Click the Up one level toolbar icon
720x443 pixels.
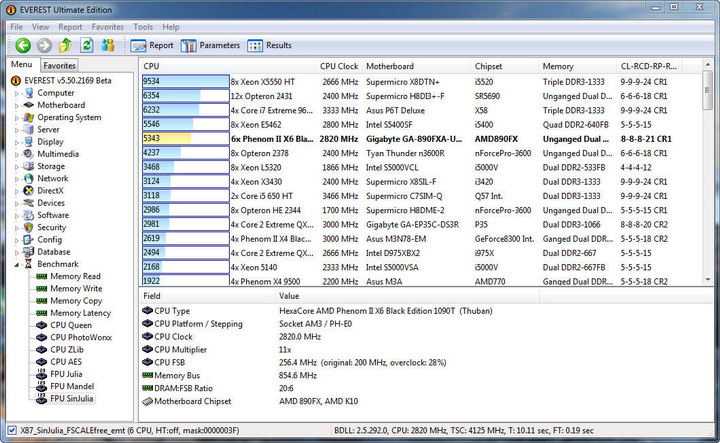(x=65, y=45)
